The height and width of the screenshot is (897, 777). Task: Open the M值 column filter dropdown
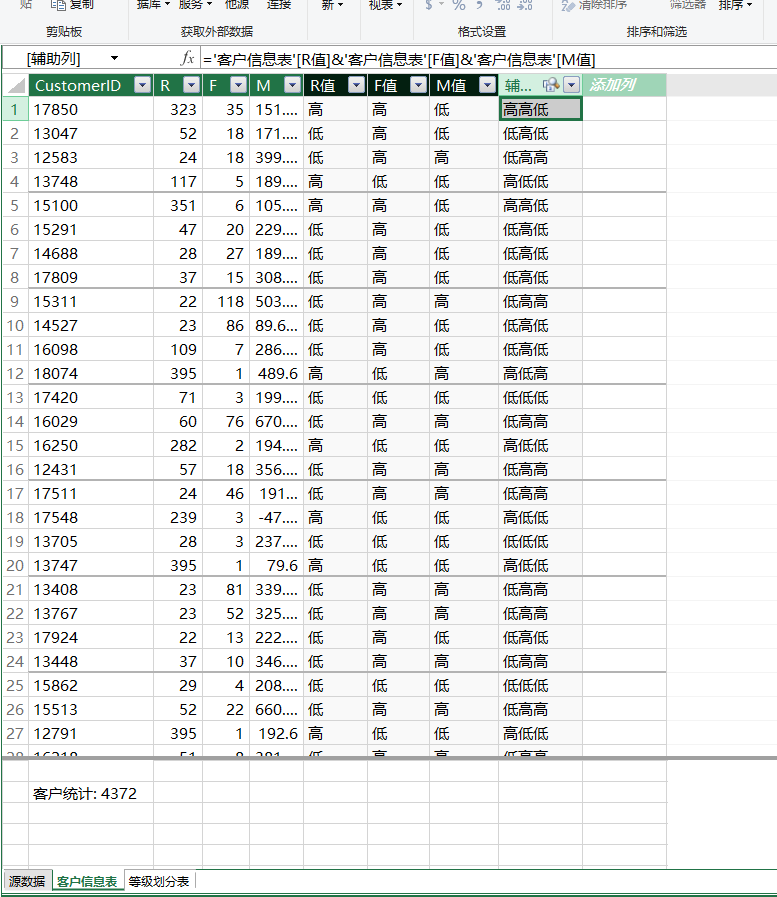click(x=487, y=85)
